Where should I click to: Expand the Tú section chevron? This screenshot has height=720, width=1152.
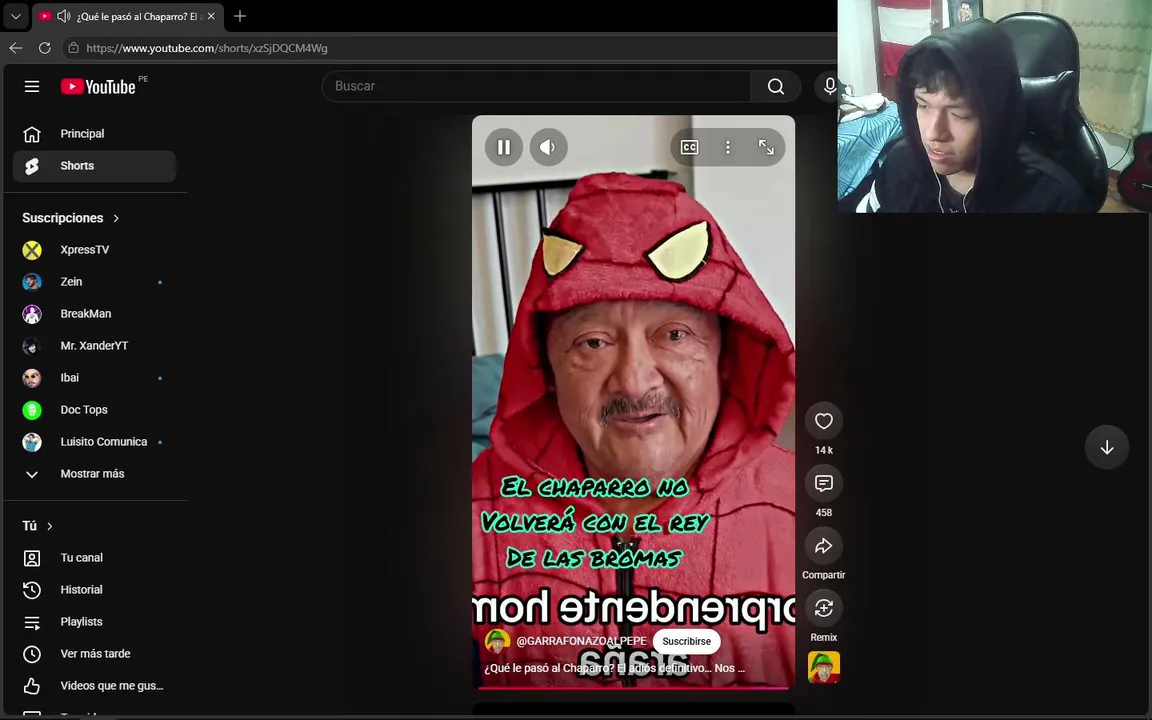point(50,526)
